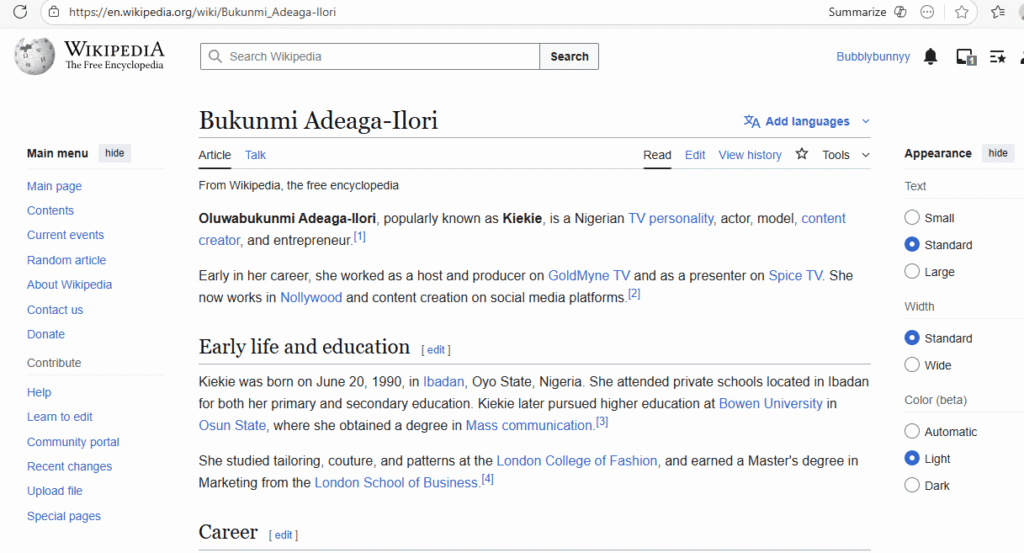Open the browser favorites list icon
The height and width of the screenshot is (553, 1024).
coord(997,12)
